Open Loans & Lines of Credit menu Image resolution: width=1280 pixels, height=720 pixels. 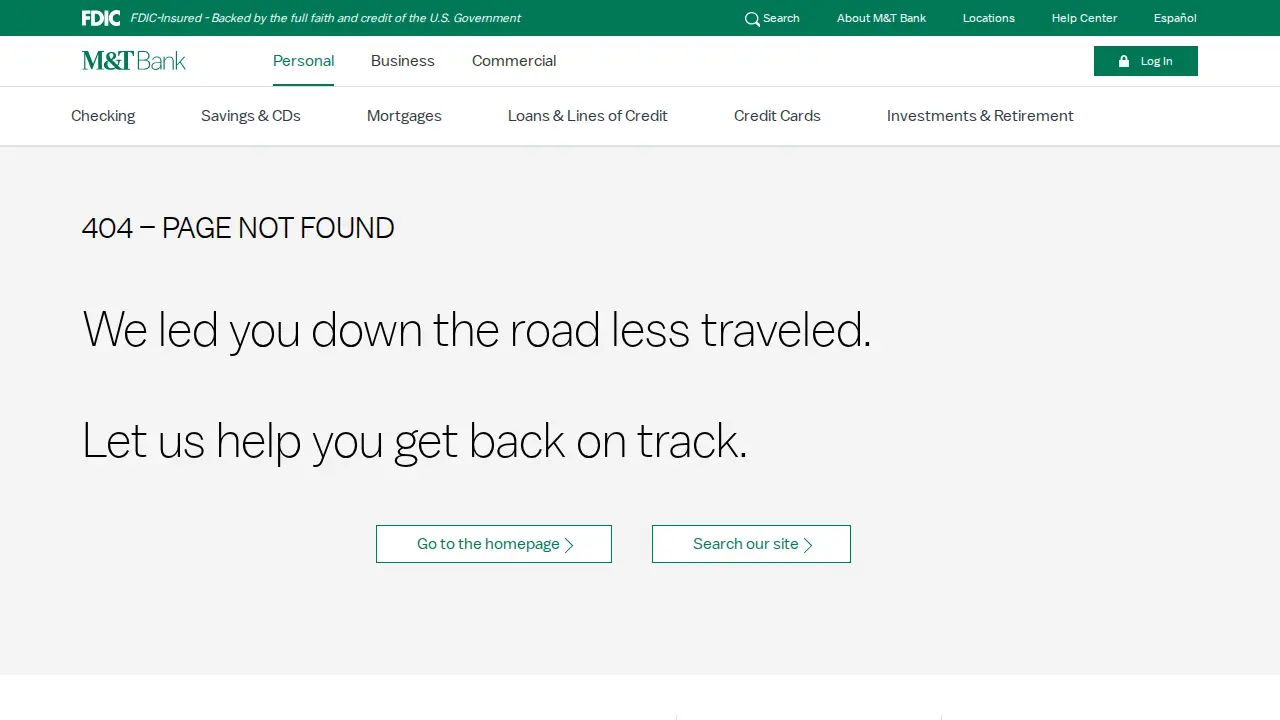588,116
